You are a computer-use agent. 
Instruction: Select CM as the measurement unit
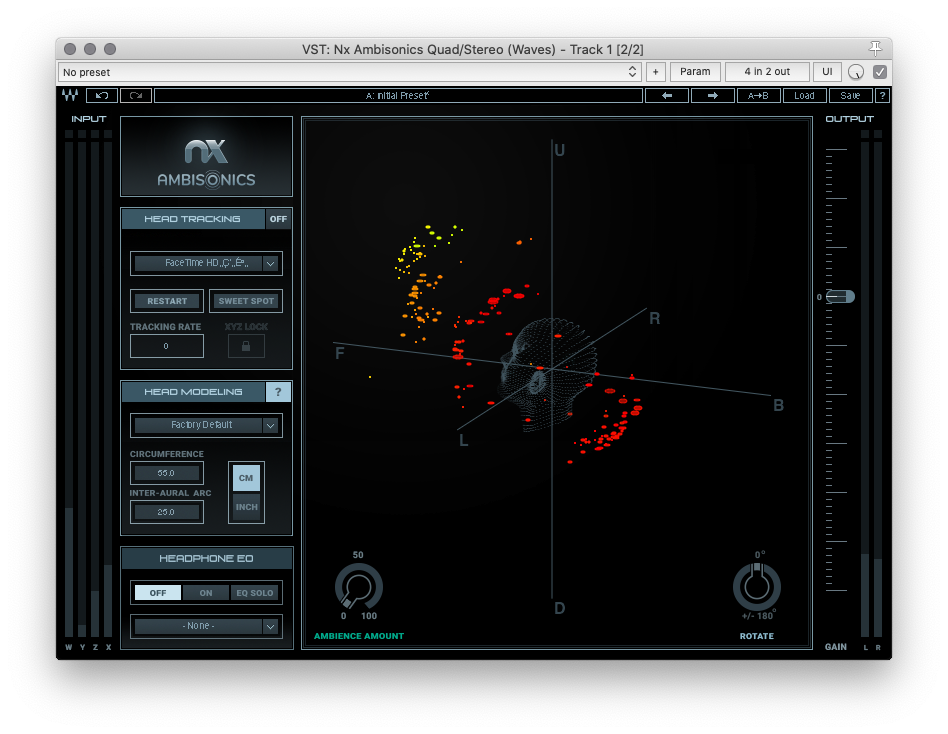pos(246,478)
